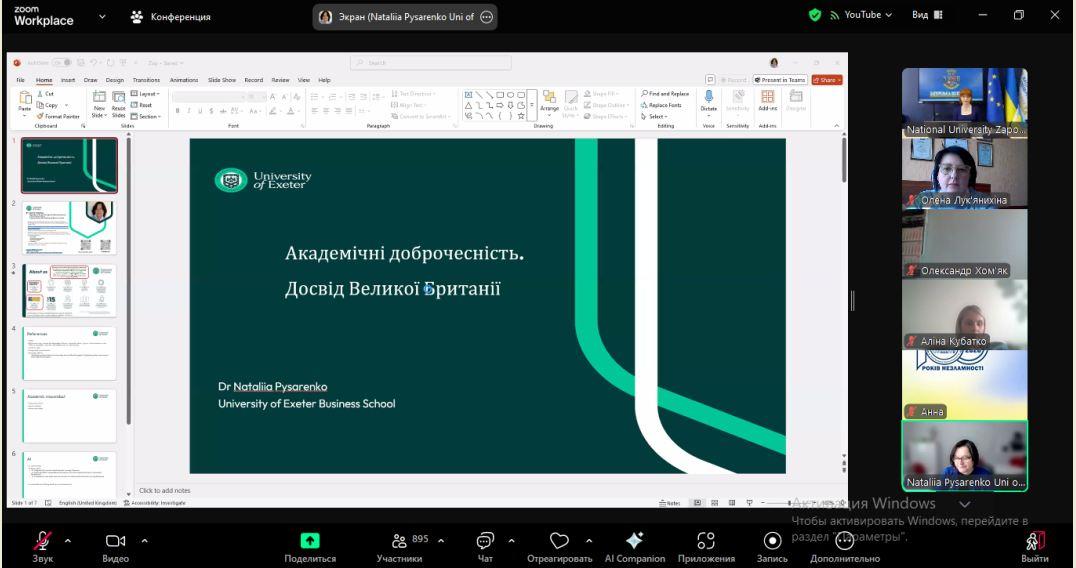
Task: Click the Олена Лук'яніхіна video tile
Action: pos(964,173)
